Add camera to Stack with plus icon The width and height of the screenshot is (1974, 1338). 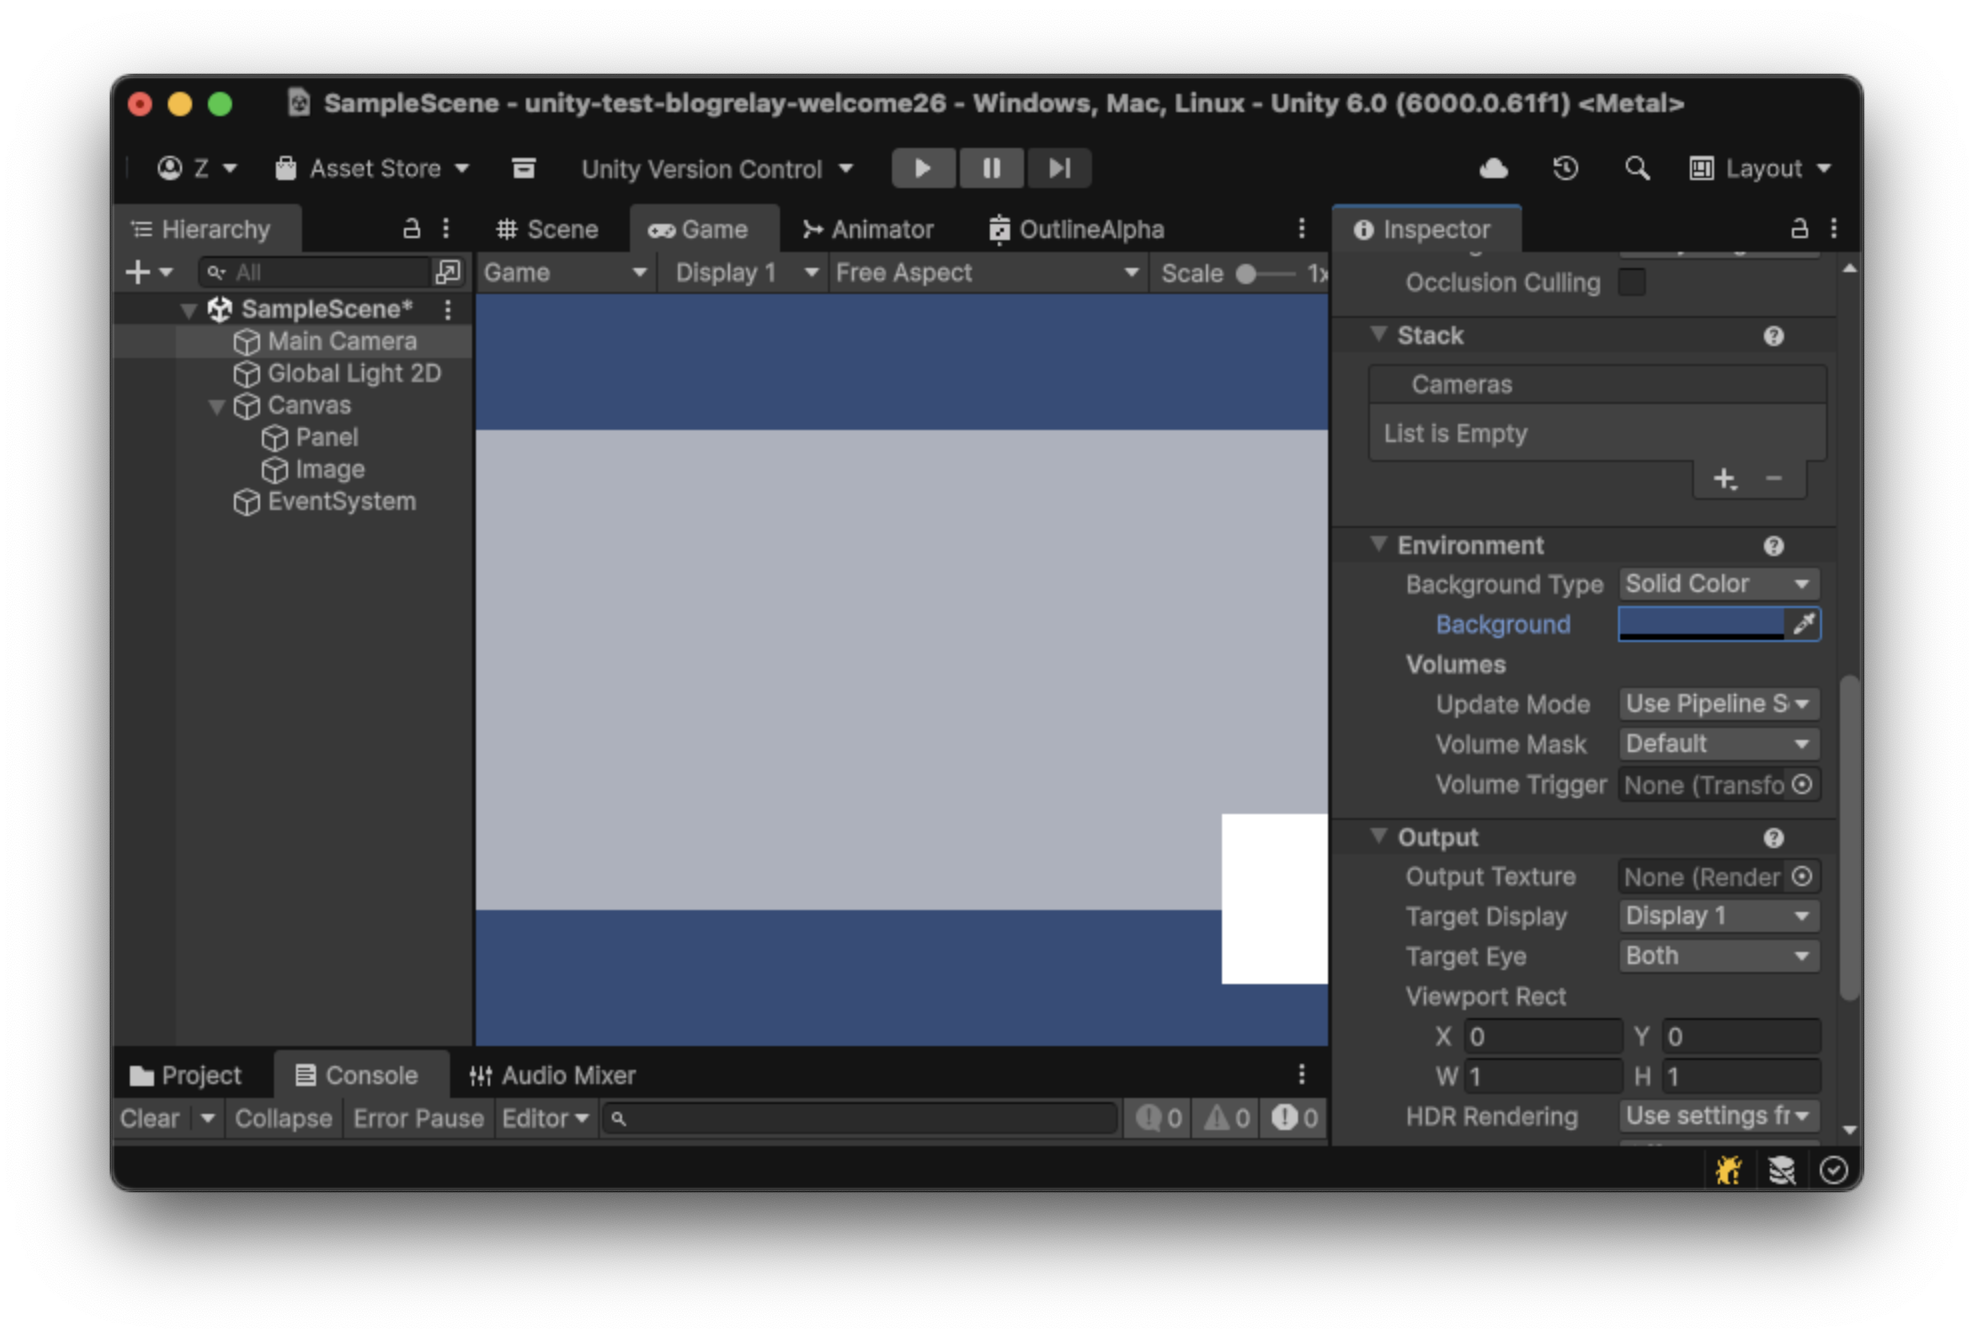click(1724, 479)
